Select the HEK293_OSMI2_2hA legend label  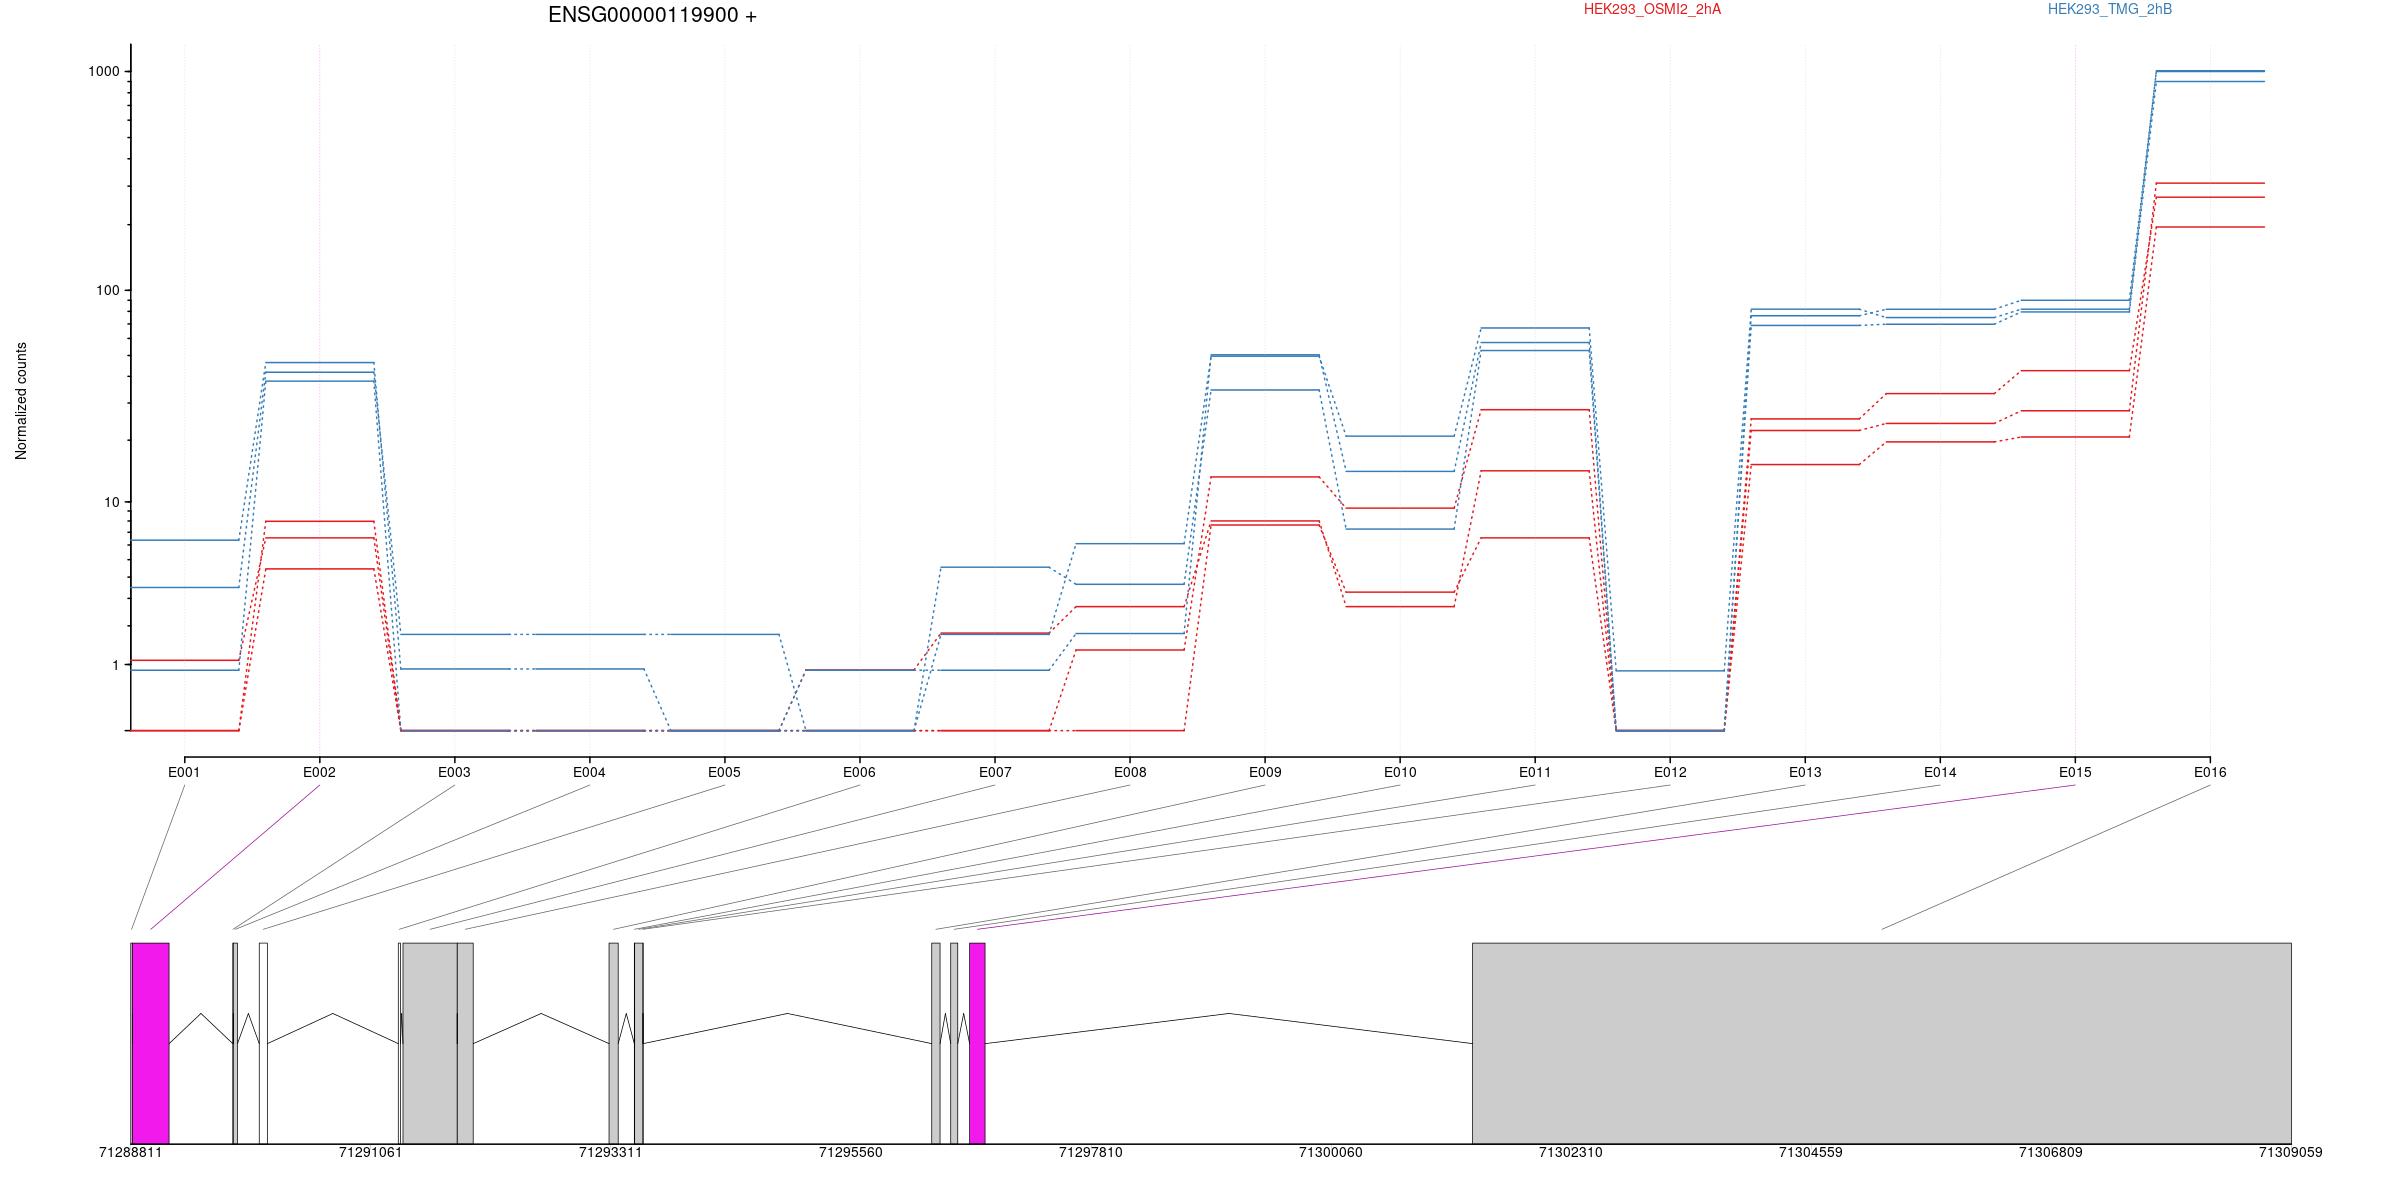(1652, 9)
